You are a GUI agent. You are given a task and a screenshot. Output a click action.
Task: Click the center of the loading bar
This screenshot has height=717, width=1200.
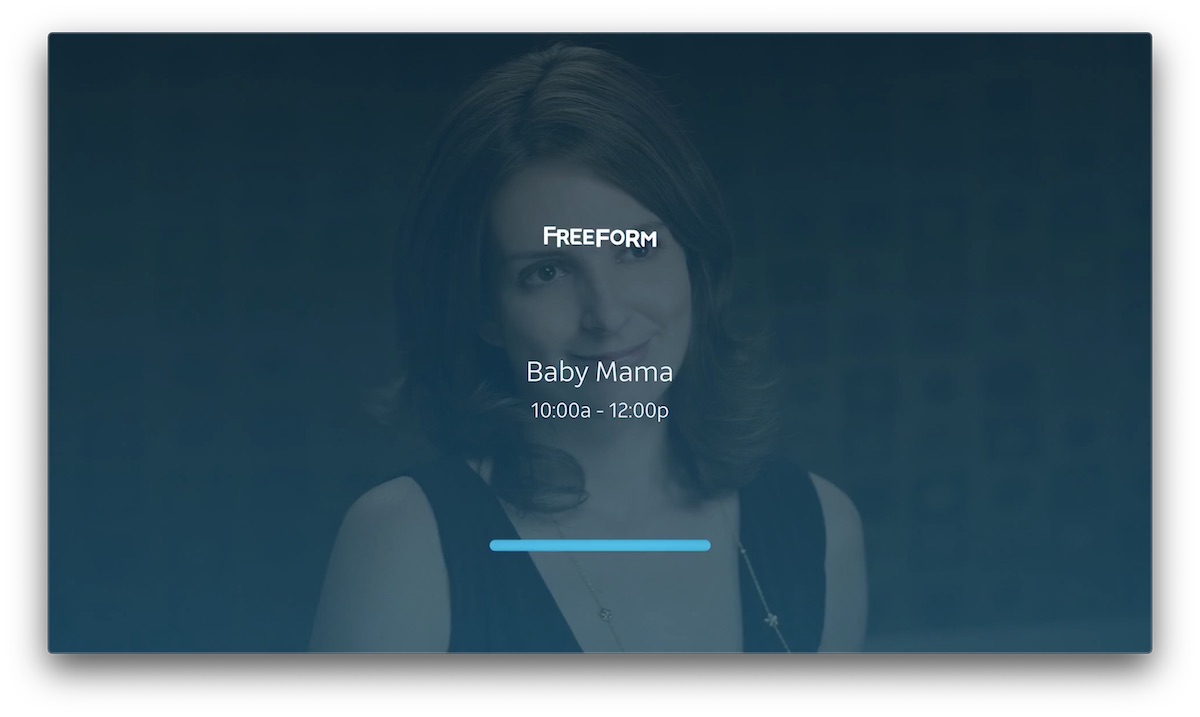pos(600,545)
